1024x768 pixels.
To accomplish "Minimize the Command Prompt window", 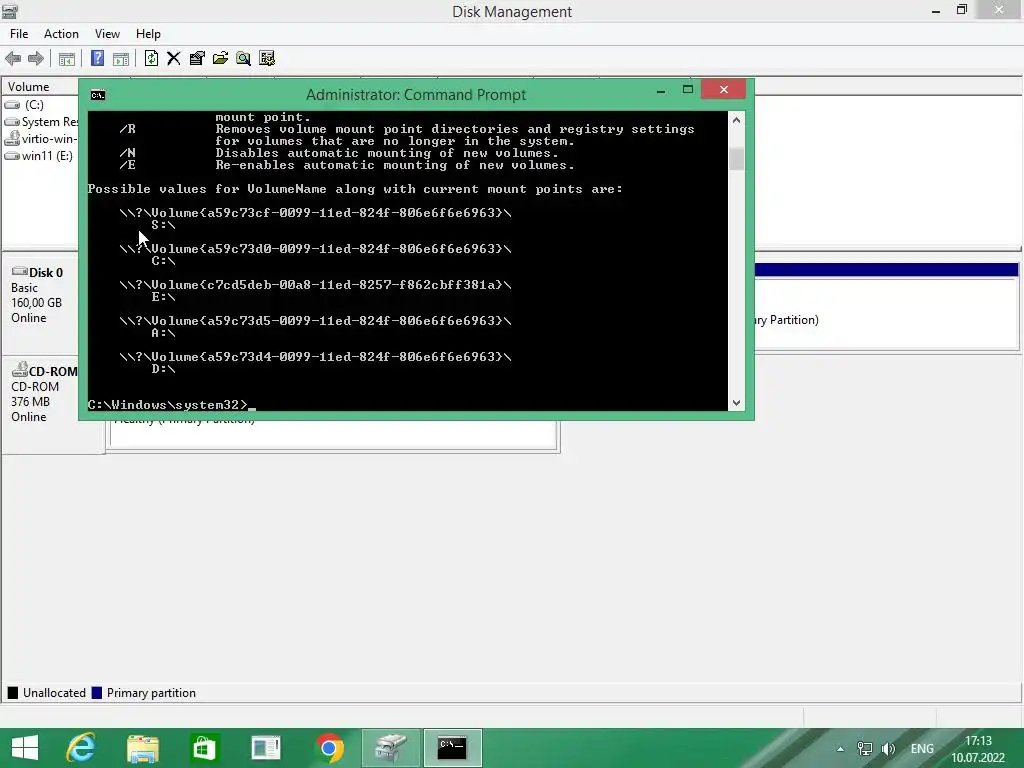I will click(661, 90).
